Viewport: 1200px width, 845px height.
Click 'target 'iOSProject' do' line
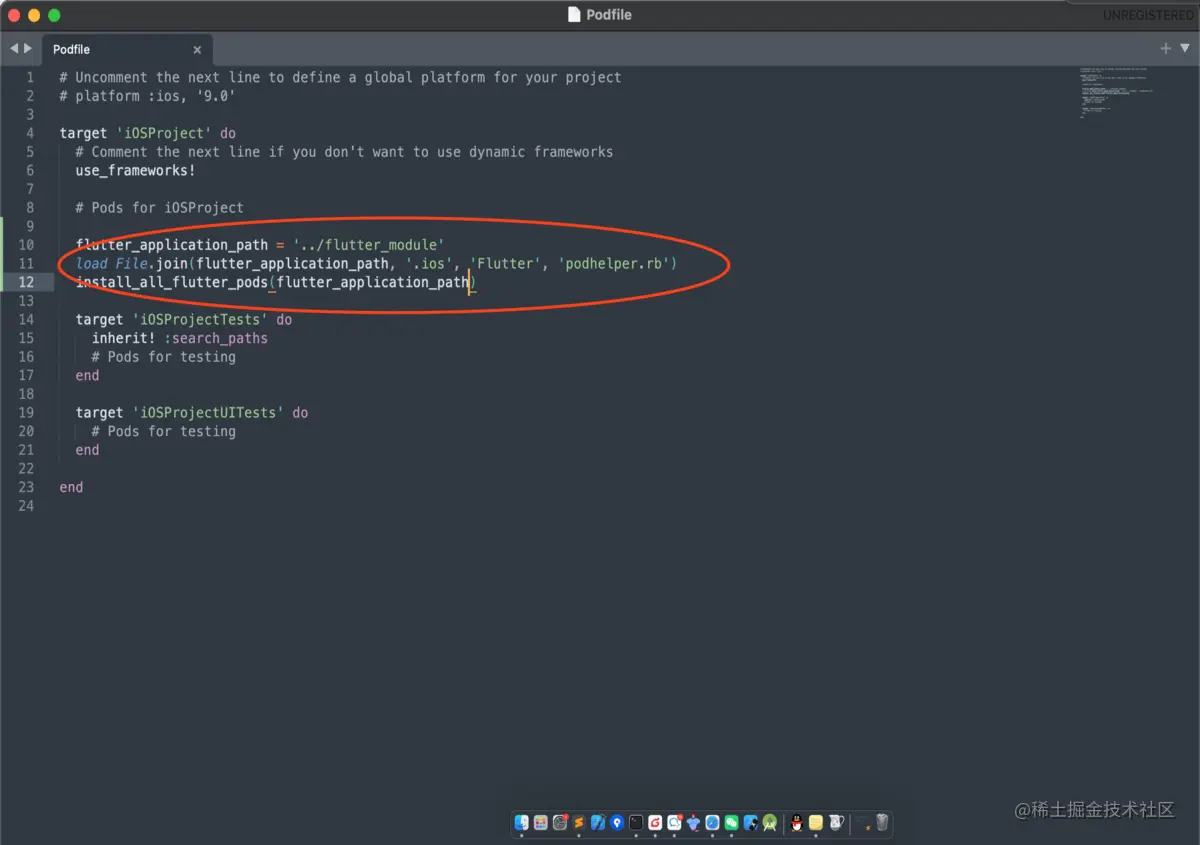click(147, 133)
